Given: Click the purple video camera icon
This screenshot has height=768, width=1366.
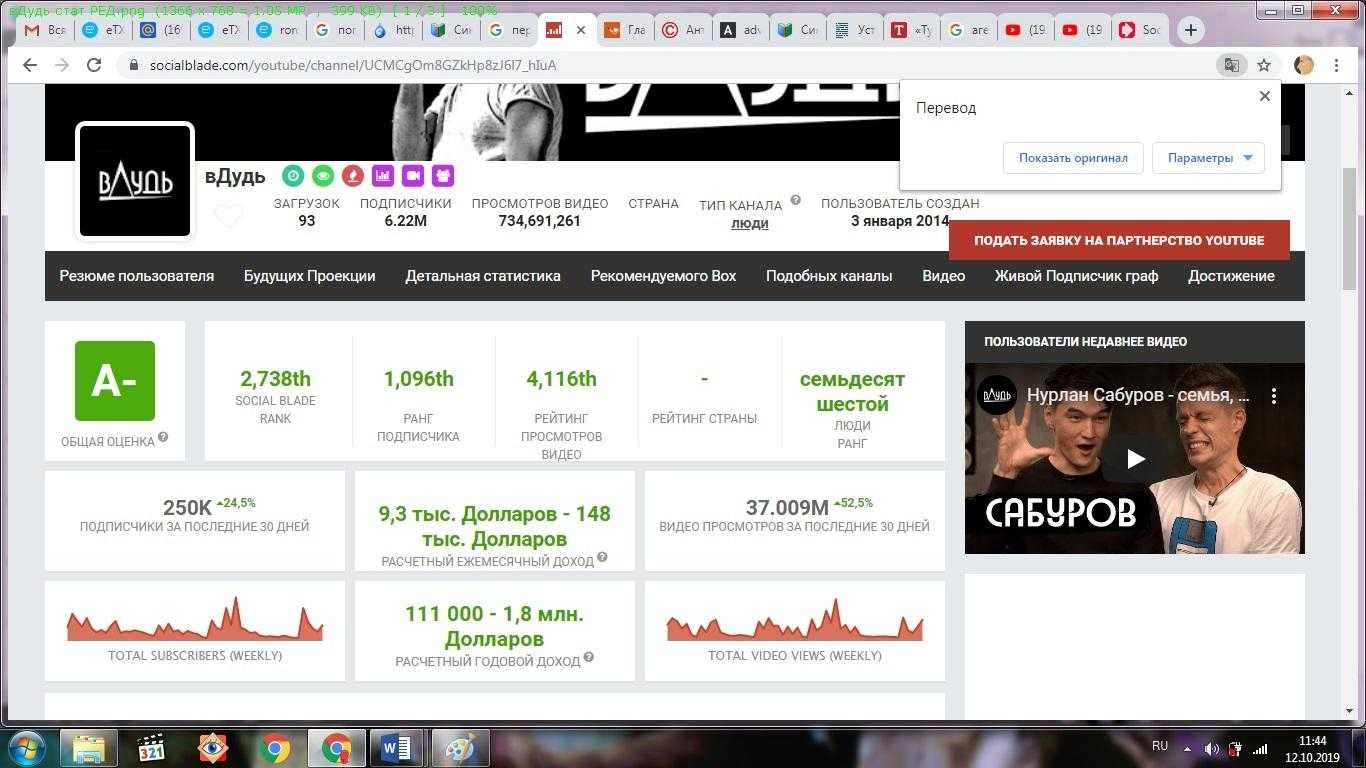Looking at the screenshot, I should tap(413, 176).
